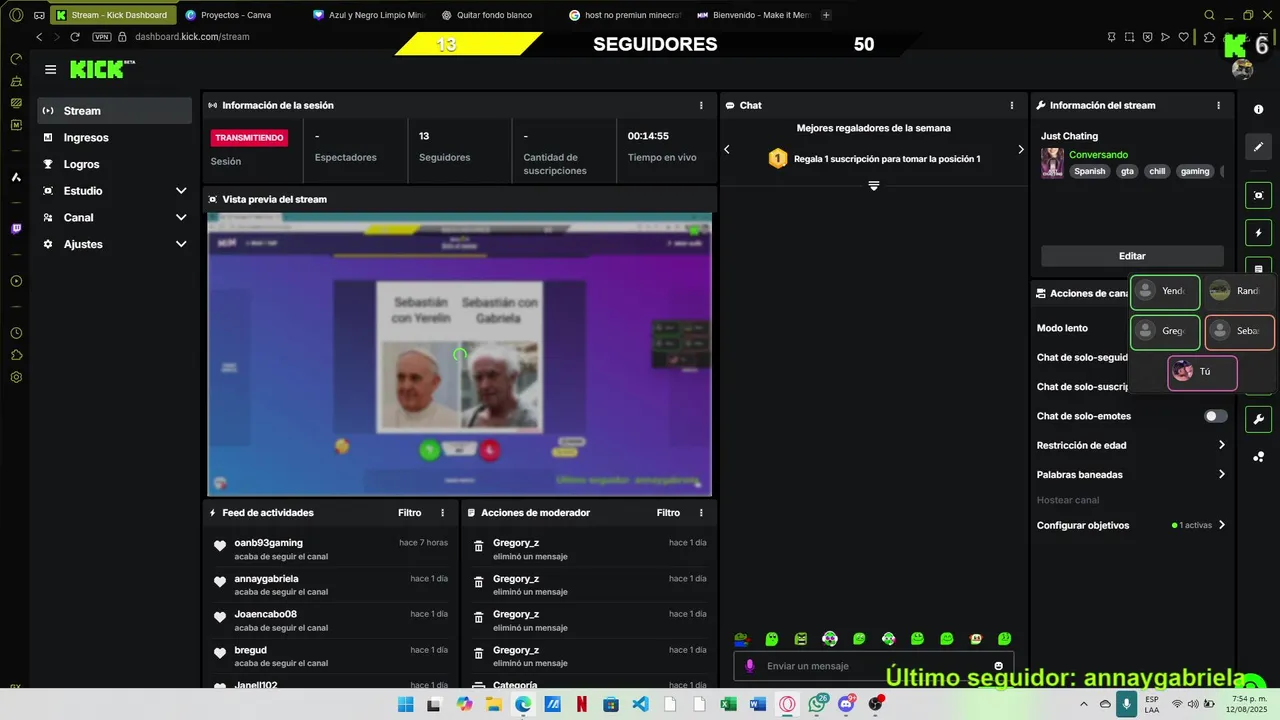
Task: Expand the Canal sidebar section
Action: pyautogui.click(x=181, y=217)
